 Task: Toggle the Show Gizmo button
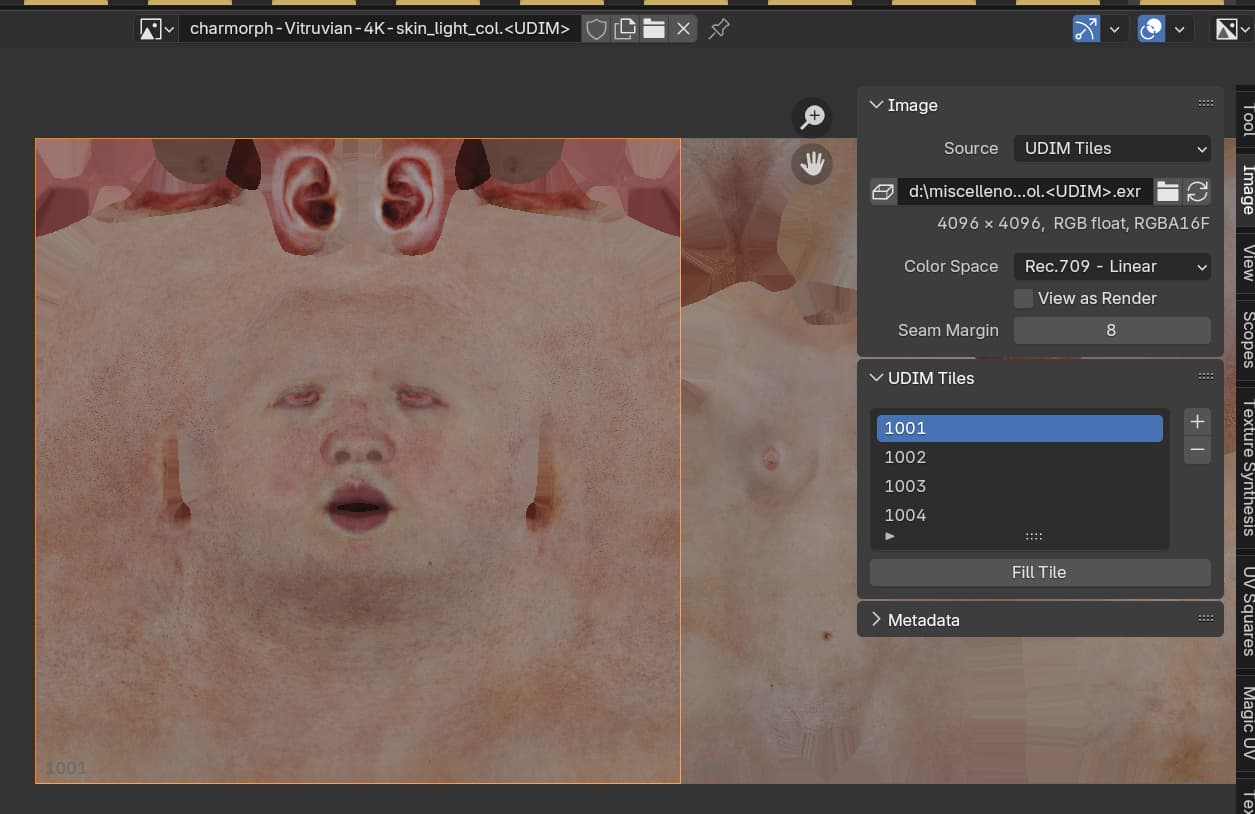click(1086, 29)
